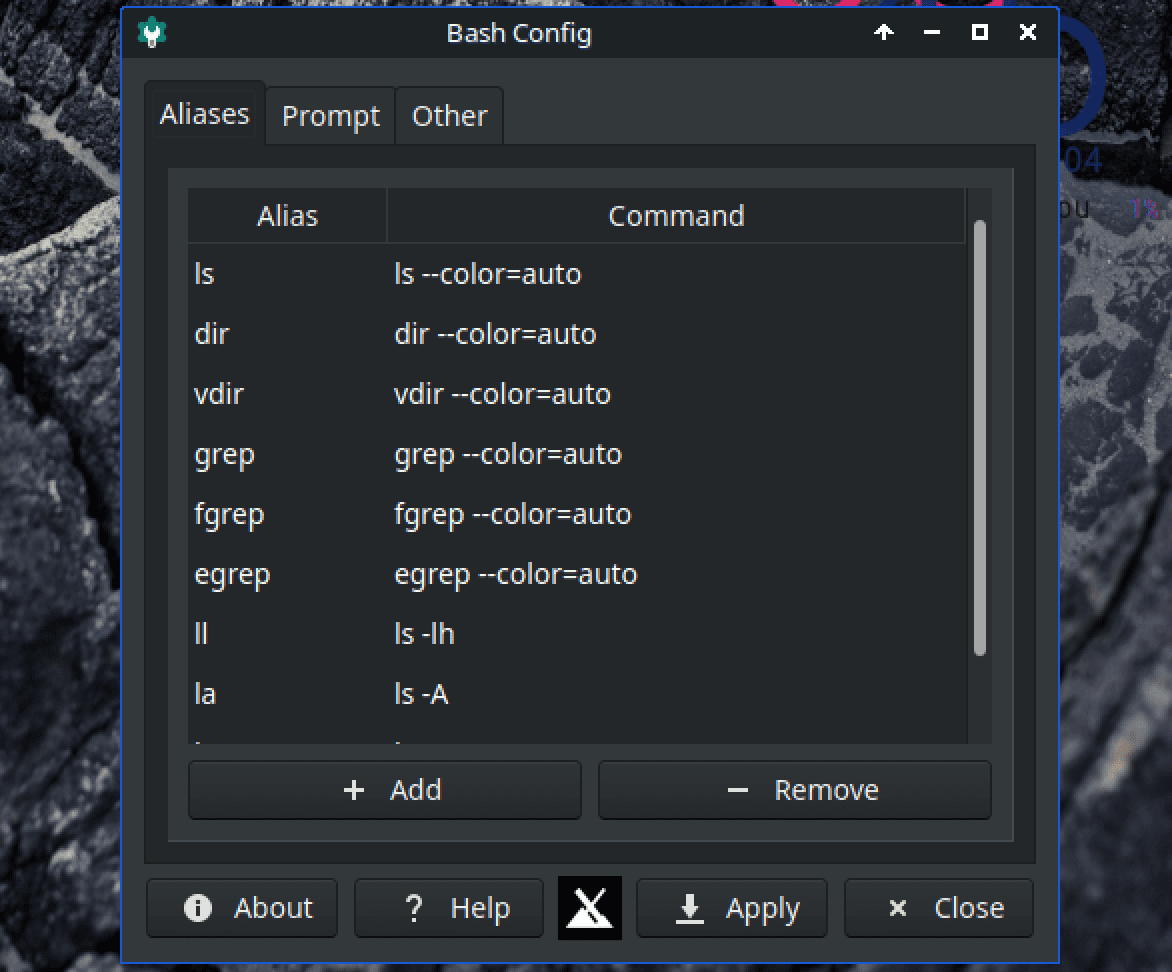Click the keep-above arrow in the title bar
1172x972 pixels.
(x=883, y=32)
